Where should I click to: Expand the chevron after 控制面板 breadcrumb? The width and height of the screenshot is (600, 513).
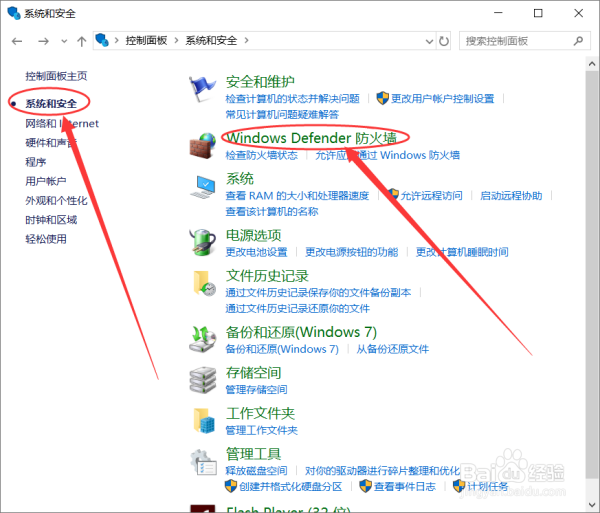pyautogui.click(x=176, y=40)
